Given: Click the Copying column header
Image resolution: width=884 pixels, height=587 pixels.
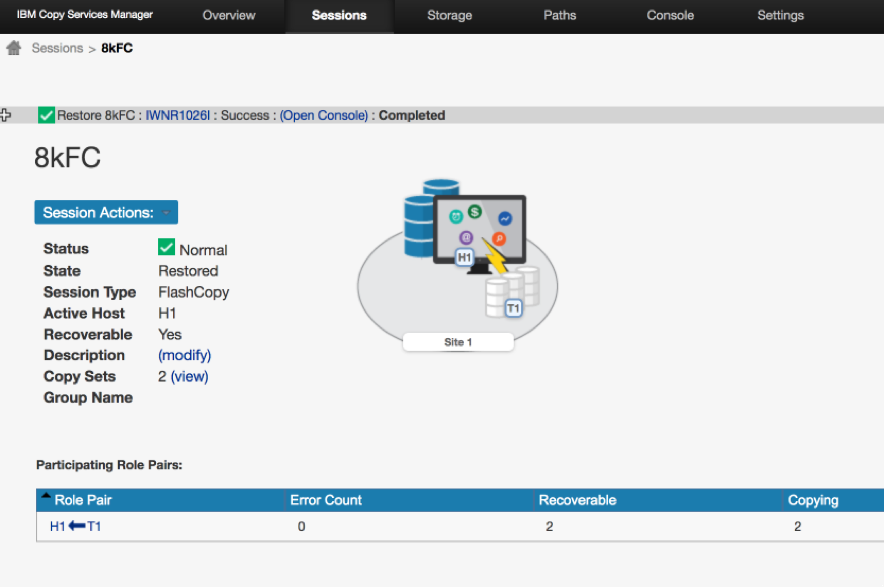Looking at the screenshot, I should 813,500.
